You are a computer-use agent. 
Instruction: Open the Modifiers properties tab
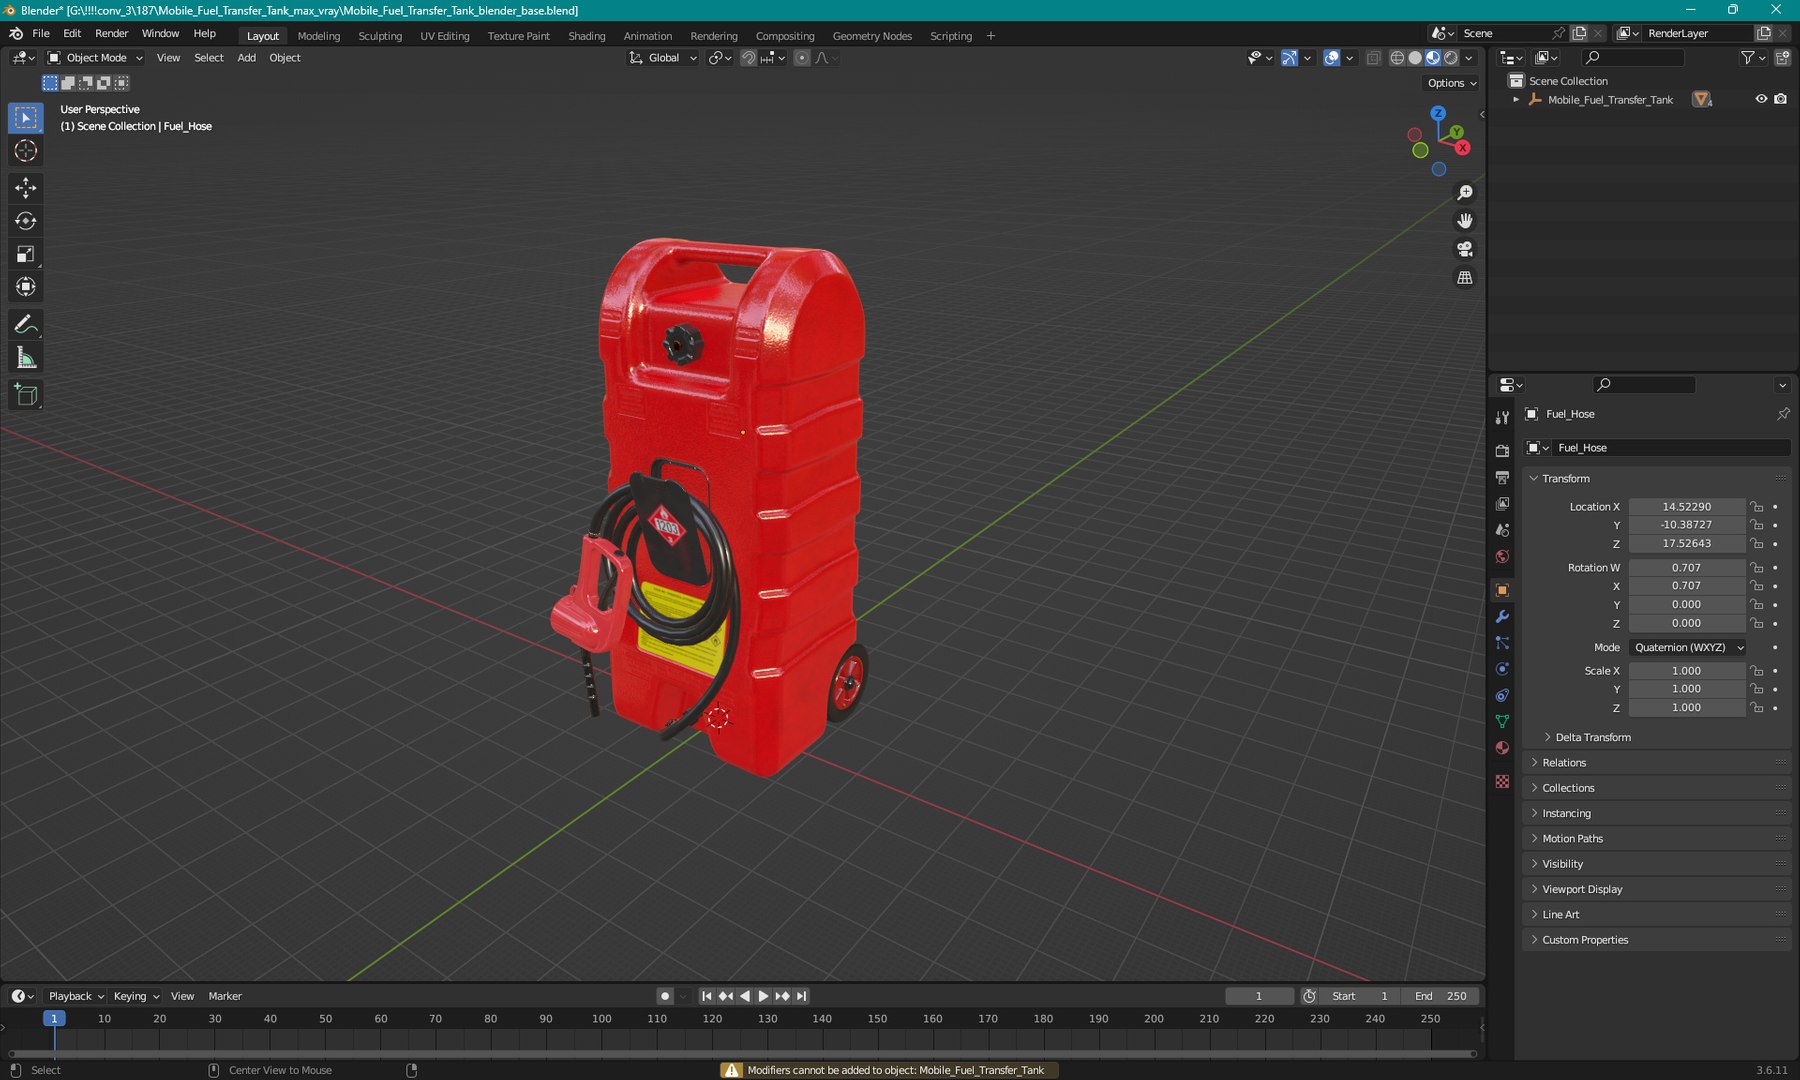1502,617
